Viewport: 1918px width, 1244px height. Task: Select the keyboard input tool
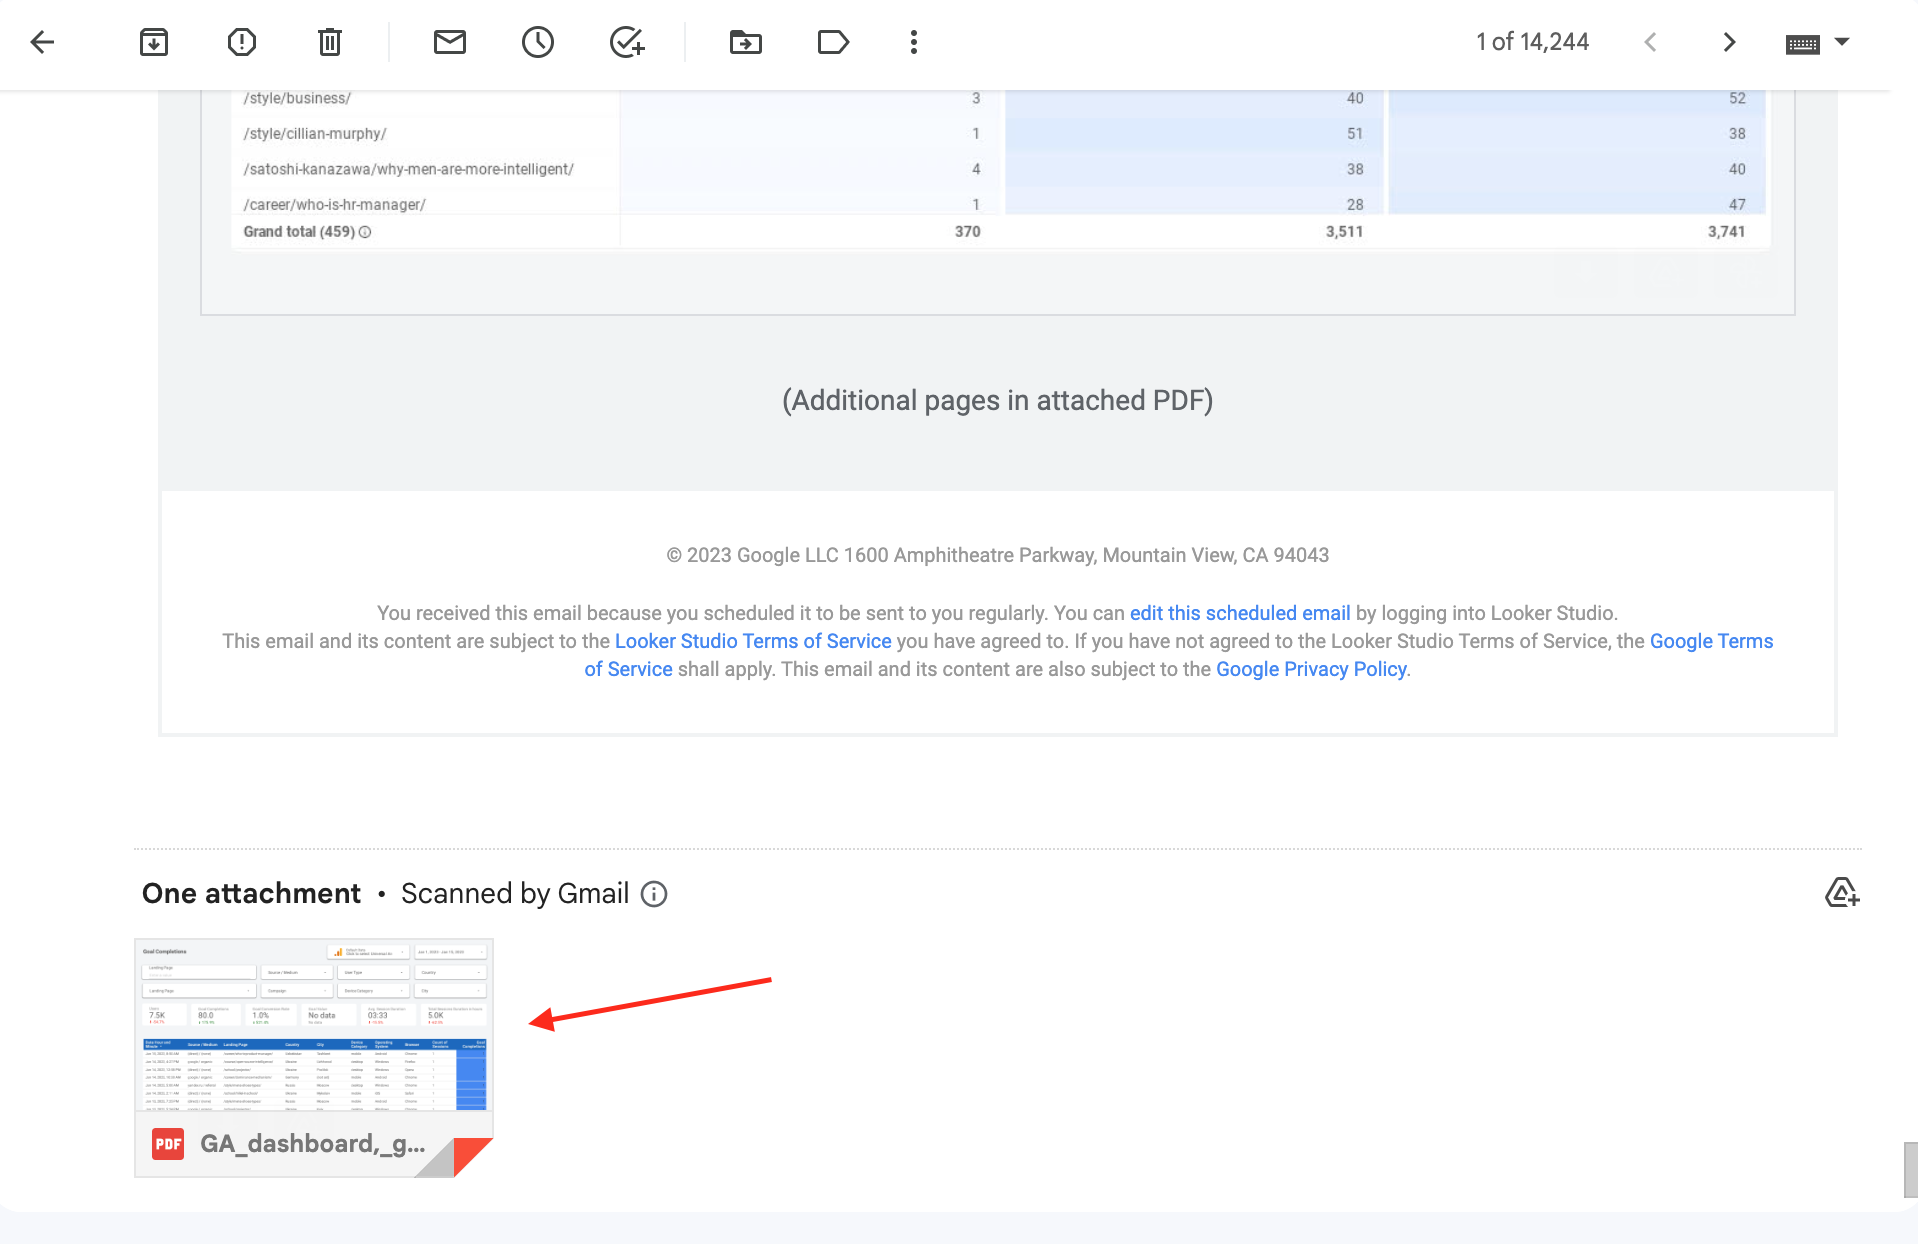point(1802,44)
